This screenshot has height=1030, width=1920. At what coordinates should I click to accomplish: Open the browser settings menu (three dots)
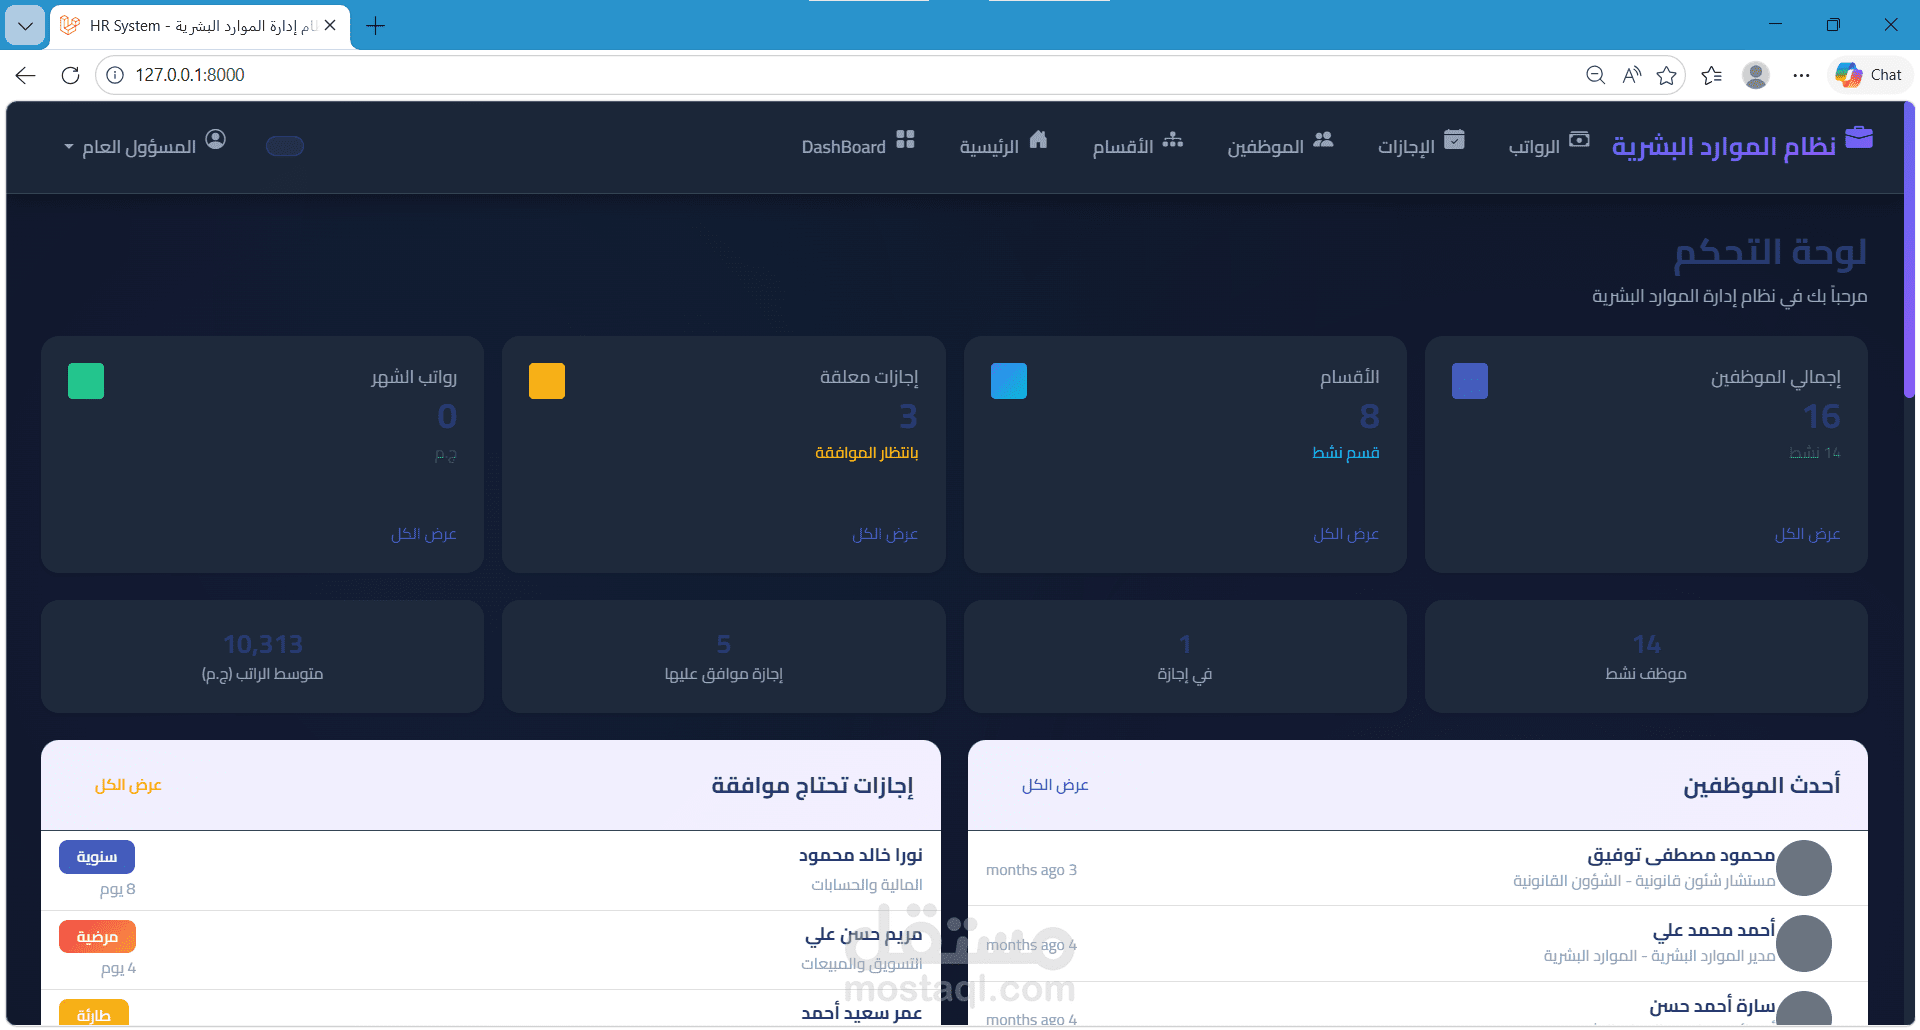[x=1801, y=74]
